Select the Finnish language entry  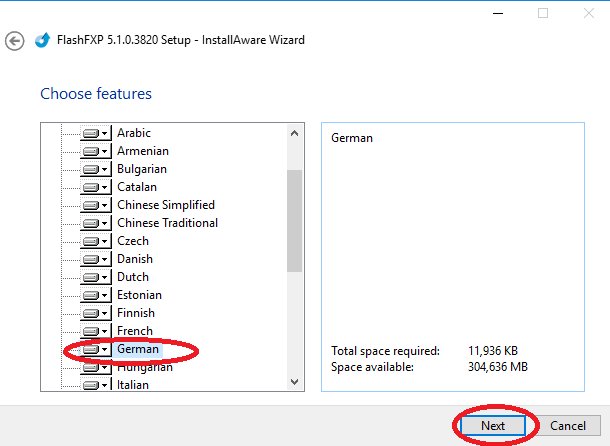[136, 313]
